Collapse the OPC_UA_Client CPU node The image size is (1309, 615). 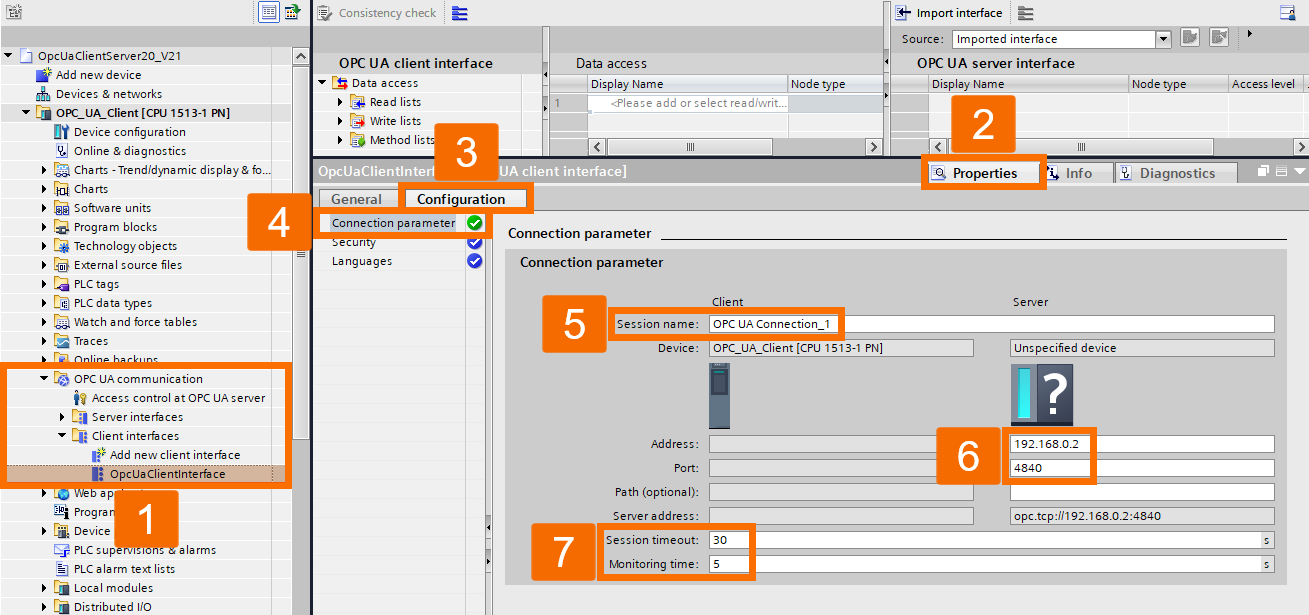click(27, 113)
